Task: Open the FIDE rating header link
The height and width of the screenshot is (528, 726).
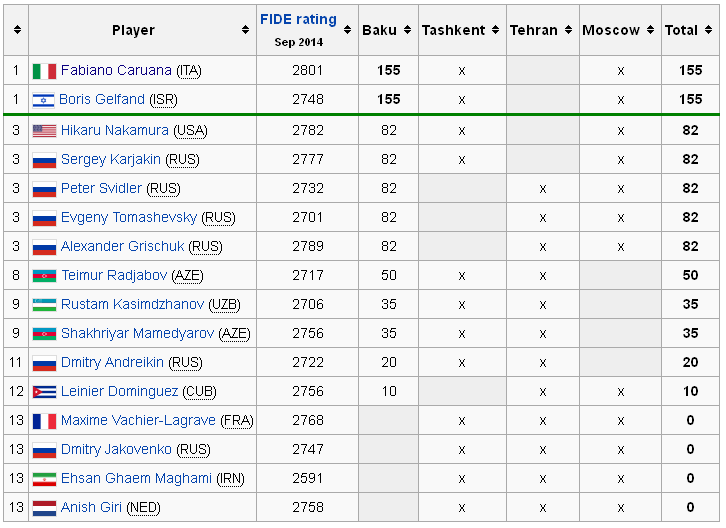Action: [x=298, y=19]
